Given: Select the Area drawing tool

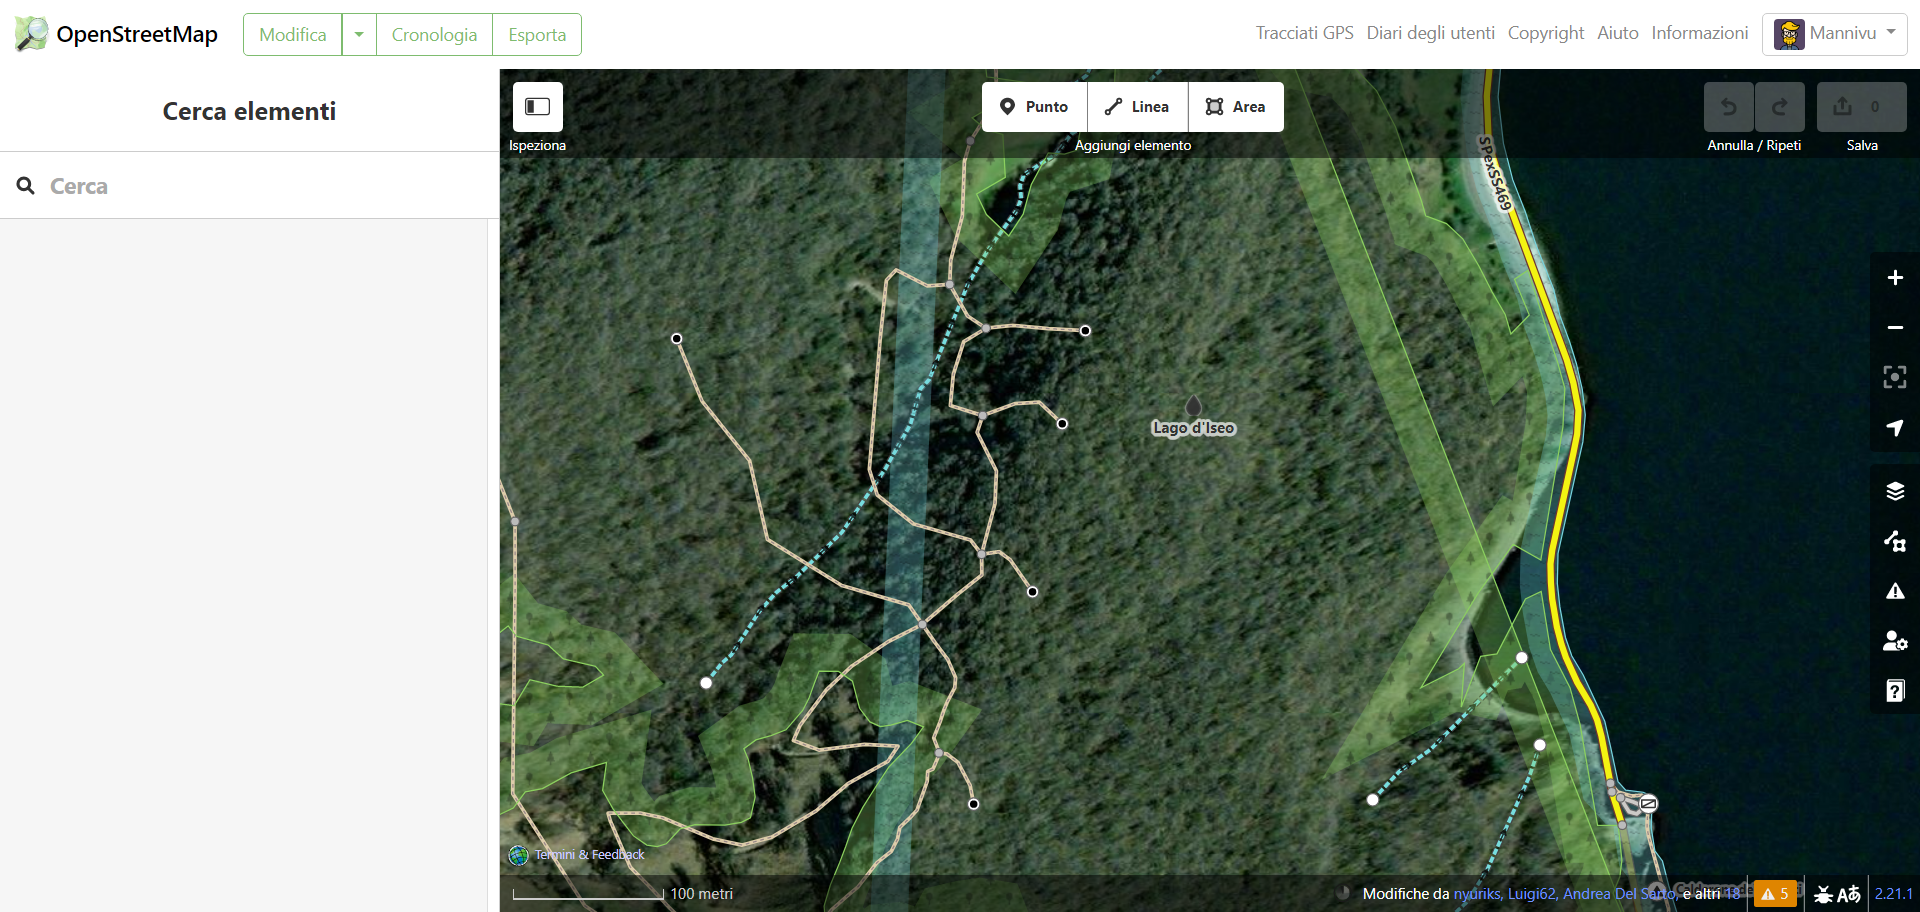Looking at the screenshot, I should (1235, 106).
